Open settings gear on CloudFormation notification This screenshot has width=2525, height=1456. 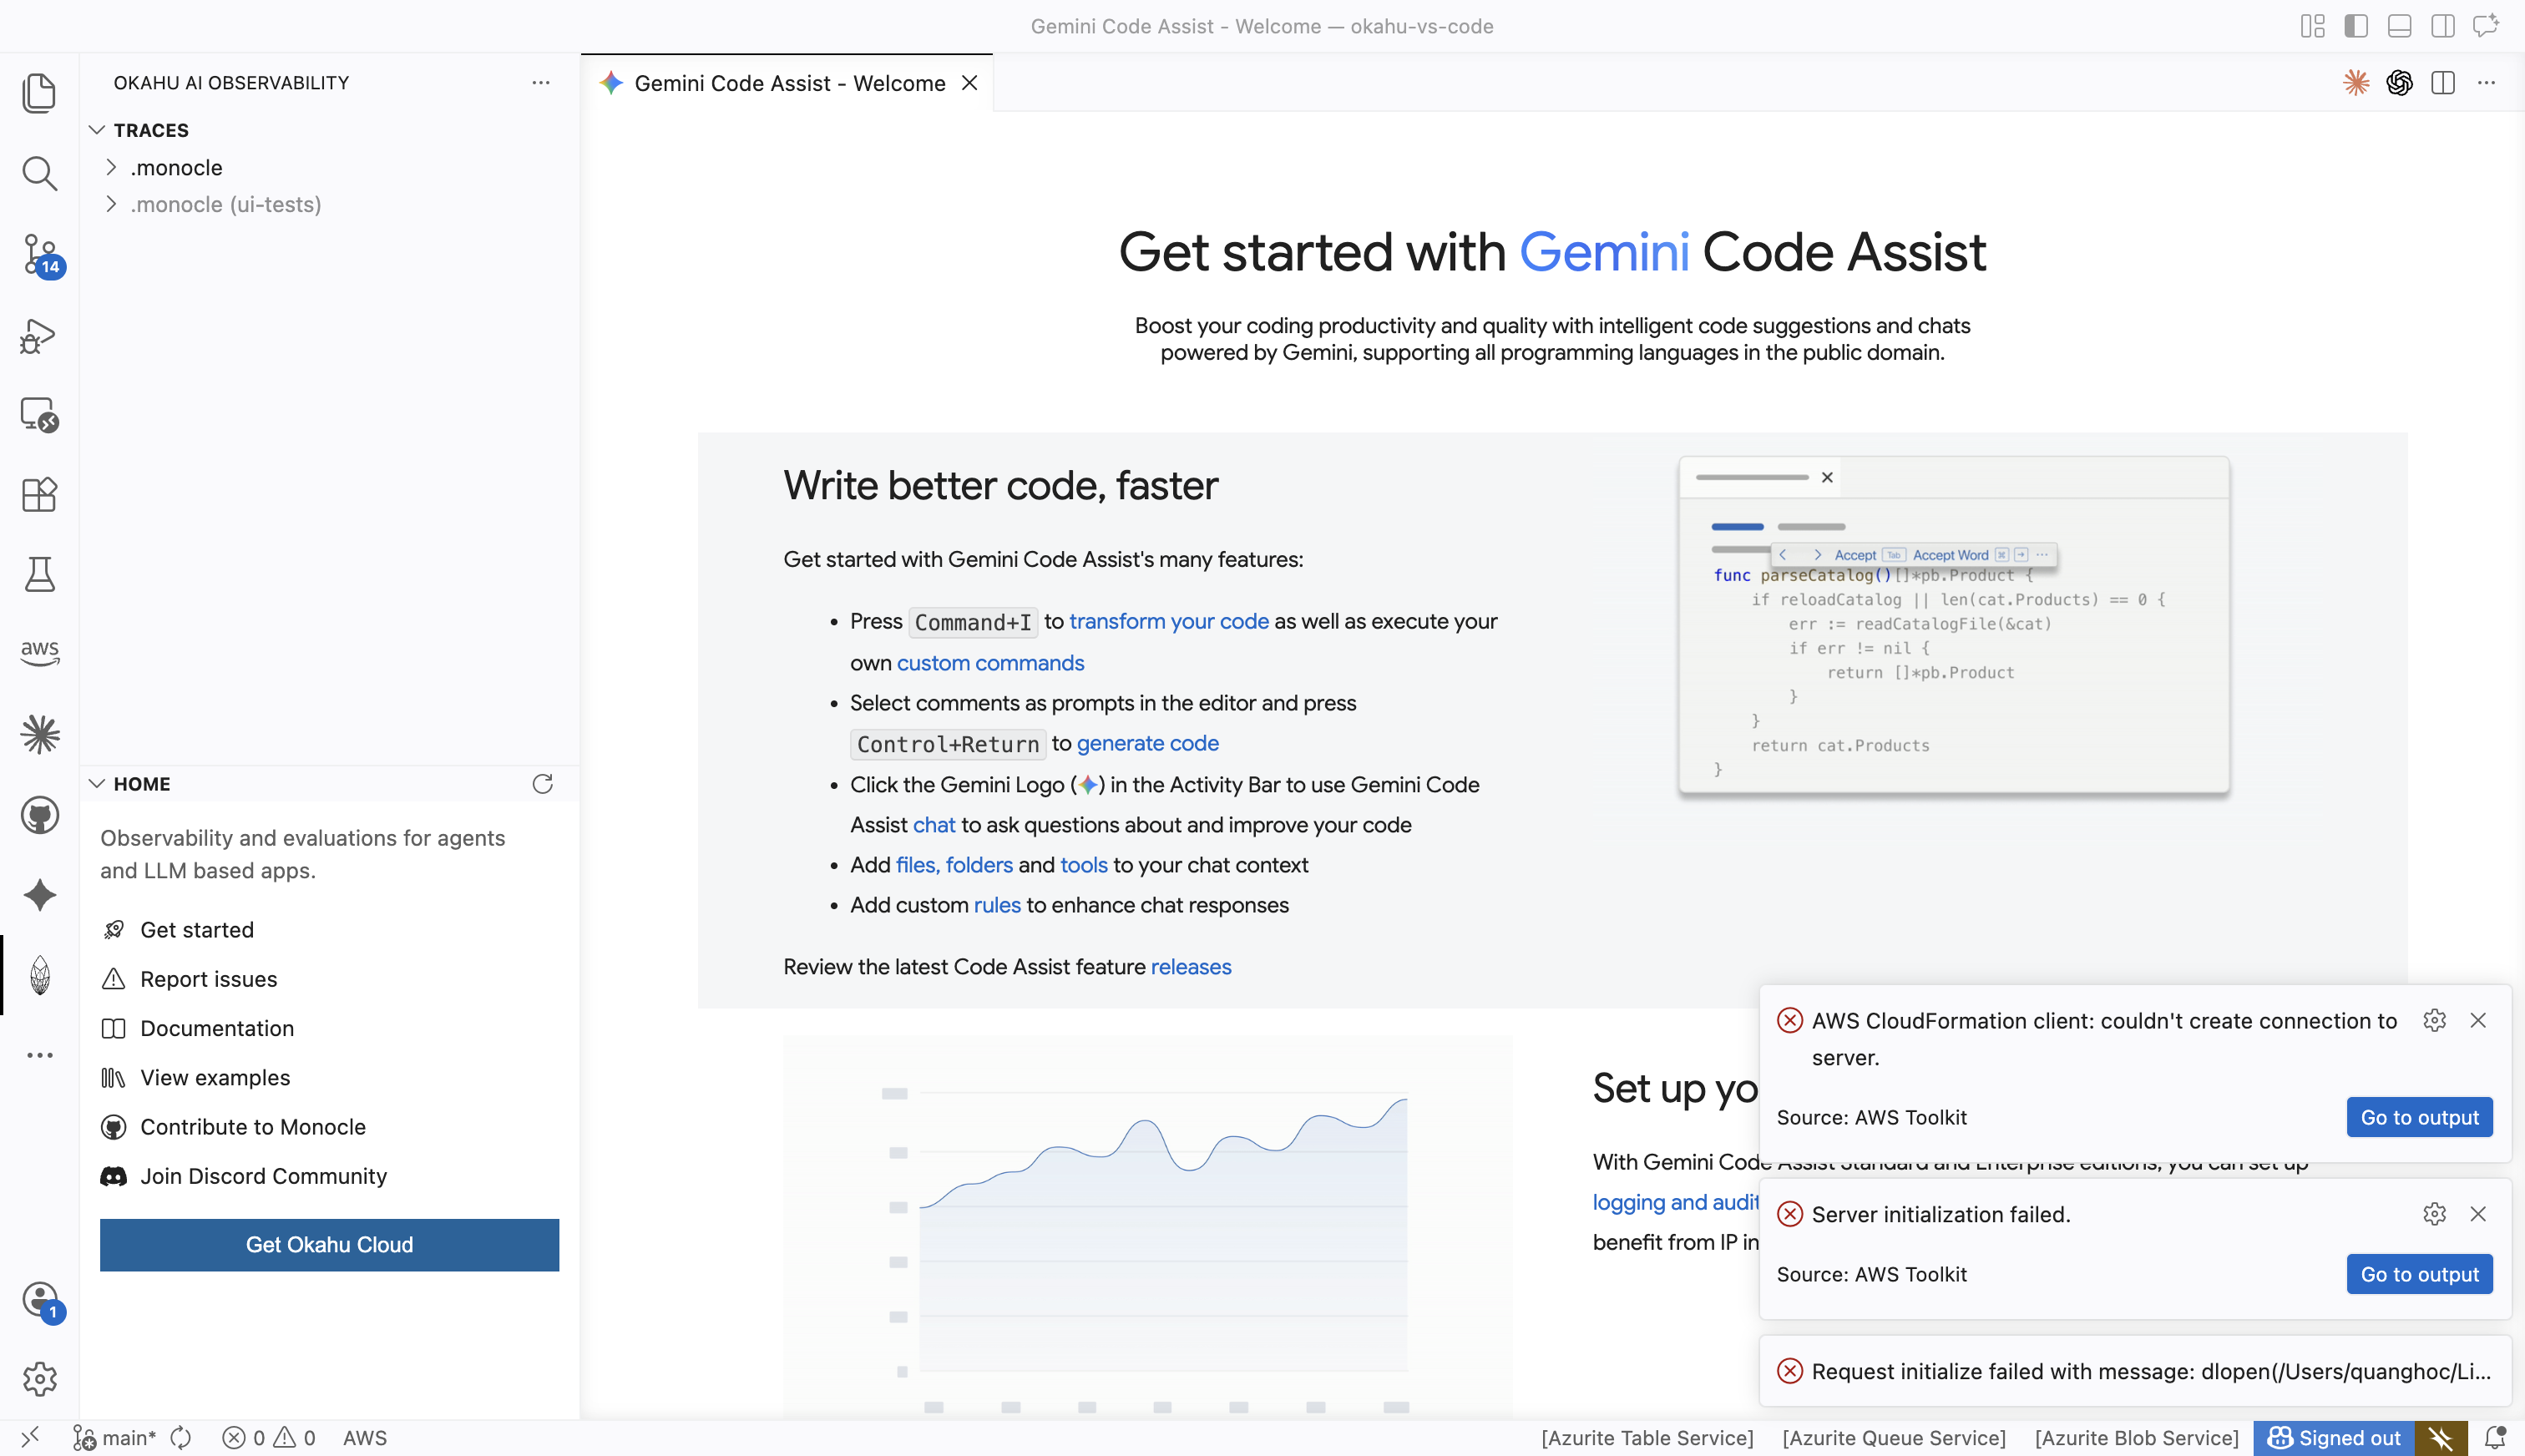[x=2435, y=1020]
